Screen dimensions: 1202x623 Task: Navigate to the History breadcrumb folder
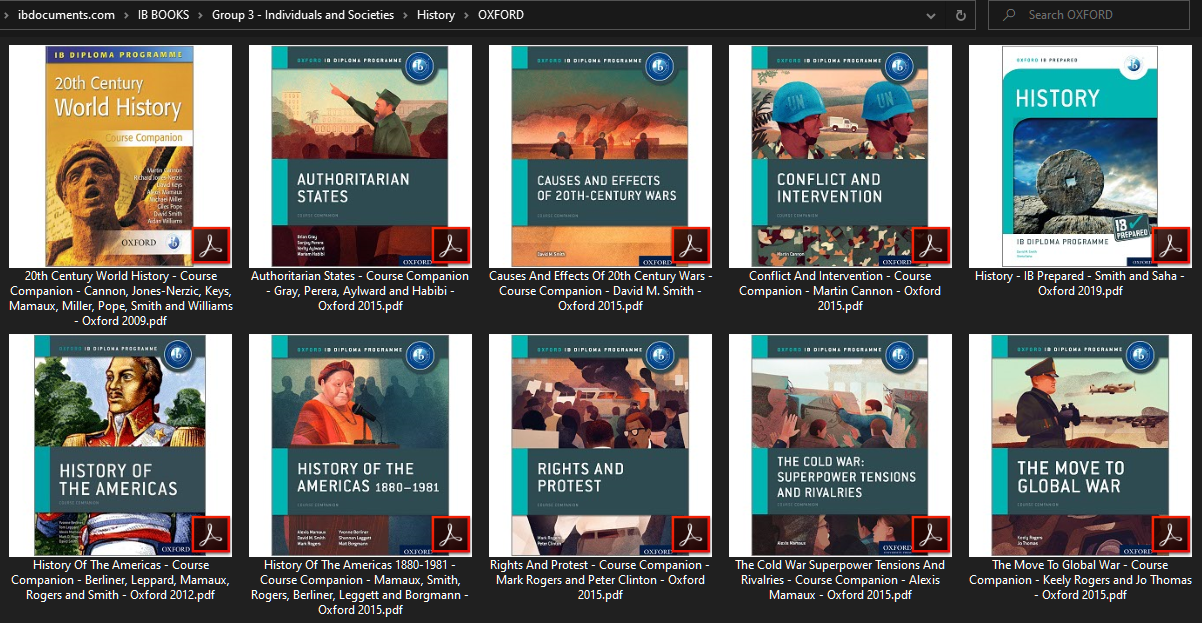435,15
